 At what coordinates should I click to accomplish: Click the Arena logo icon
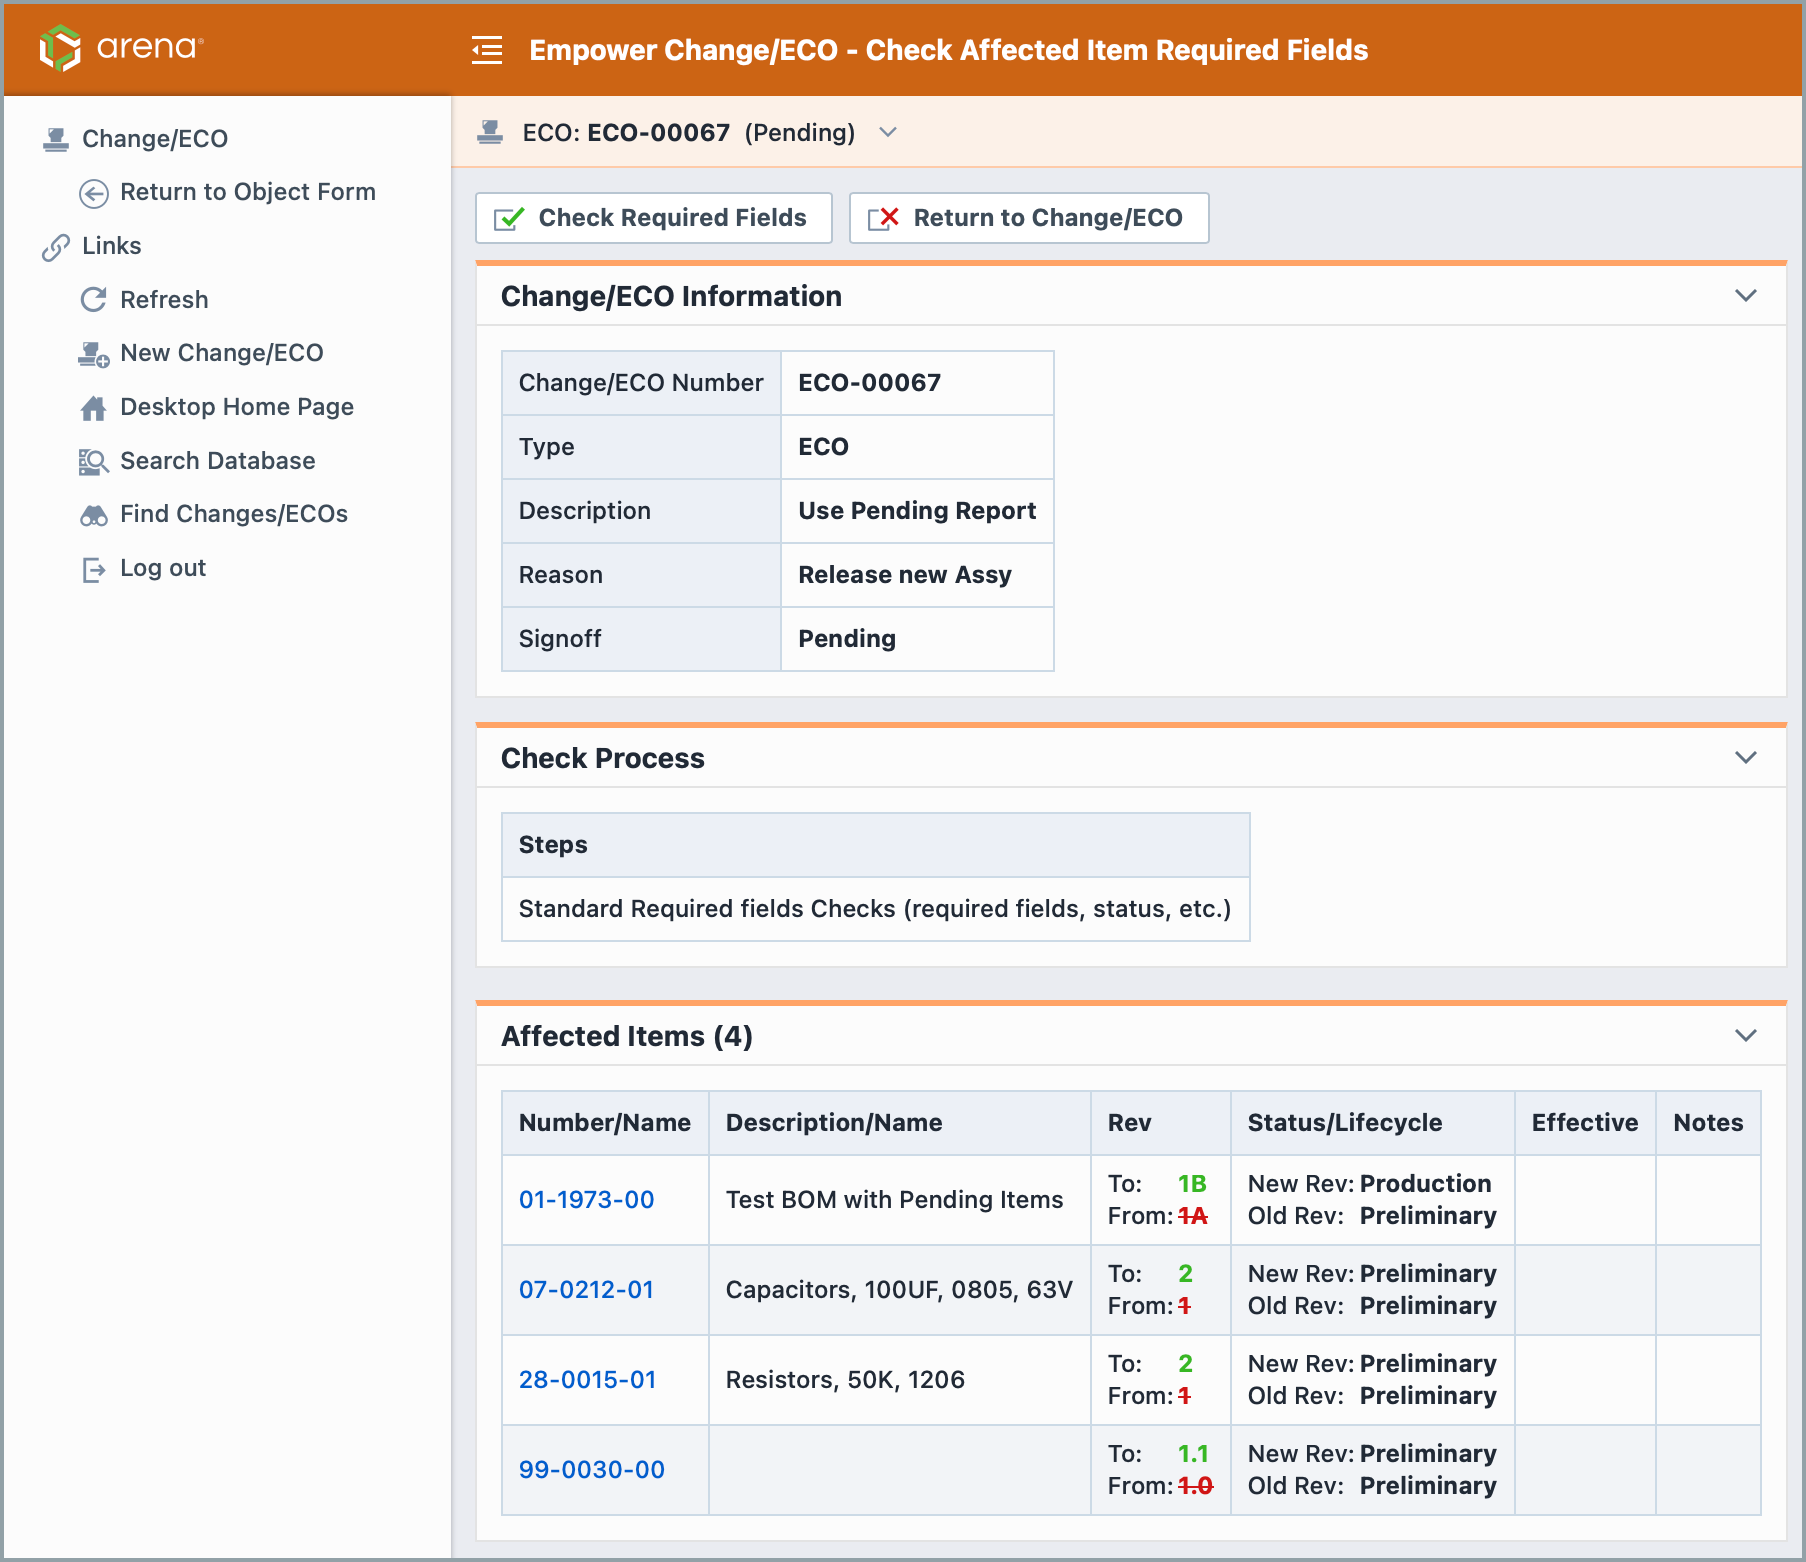pos(60,48)
